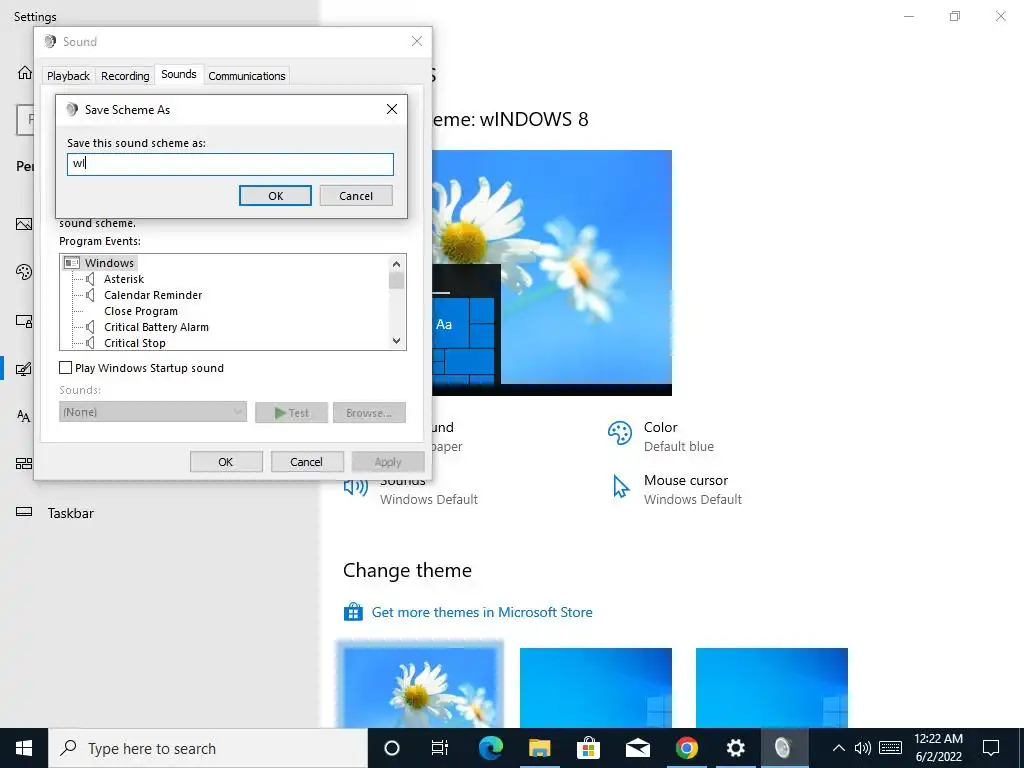Click Program Events scroll down arrow
The height and width of the screenshot is (768, 1024).
point(396,341)
